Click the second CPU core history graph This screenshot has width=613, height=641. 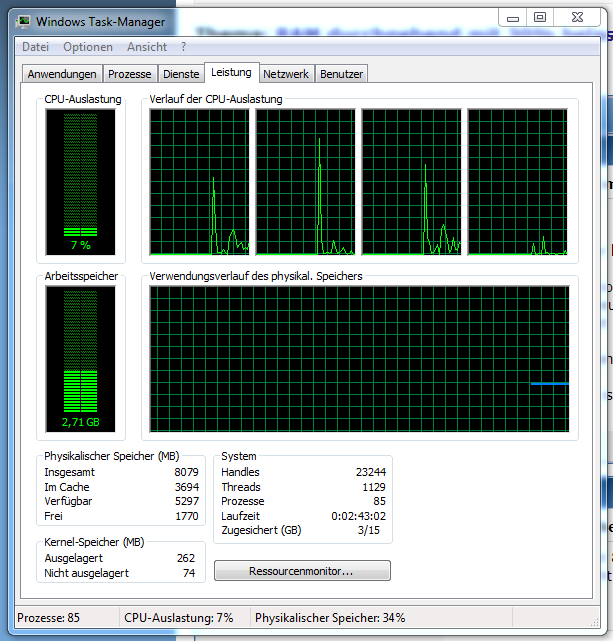(305, 182)
